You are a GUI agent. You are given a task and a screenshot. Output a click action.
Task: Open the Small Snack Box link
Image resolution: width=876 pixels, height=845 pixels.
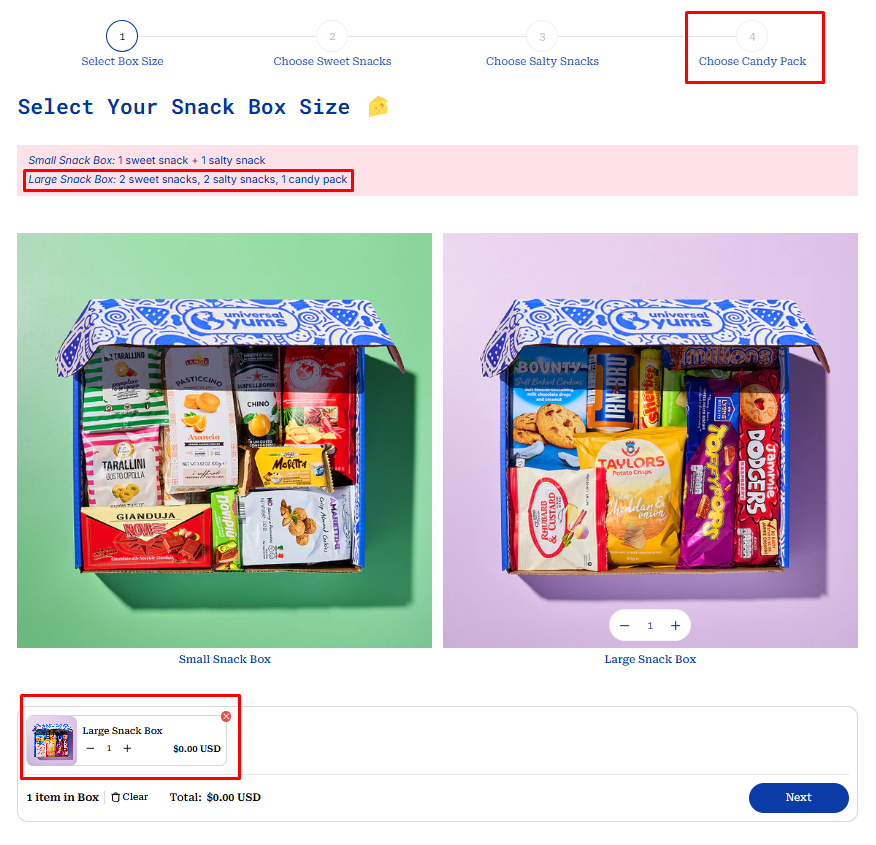(x=225, y=659)
